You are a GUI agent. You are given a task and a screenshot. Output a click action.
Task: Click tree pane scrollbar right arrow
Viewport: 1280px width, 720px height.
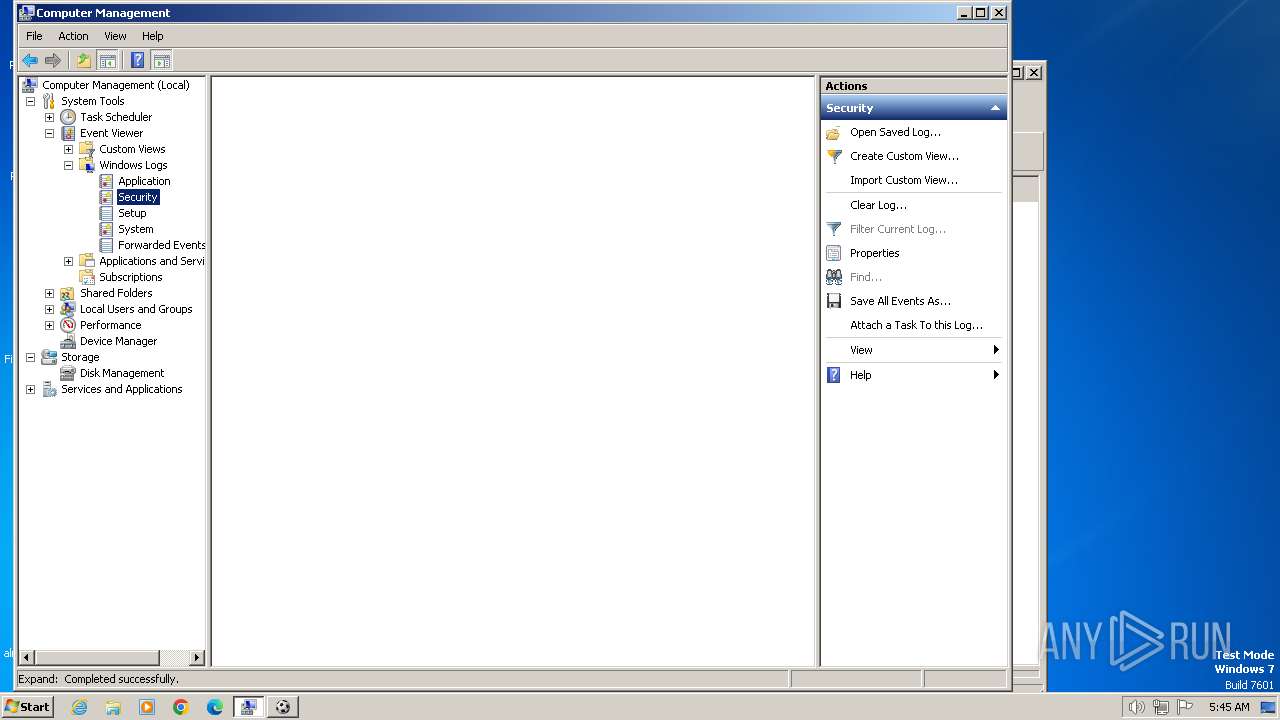coord(196,657)
